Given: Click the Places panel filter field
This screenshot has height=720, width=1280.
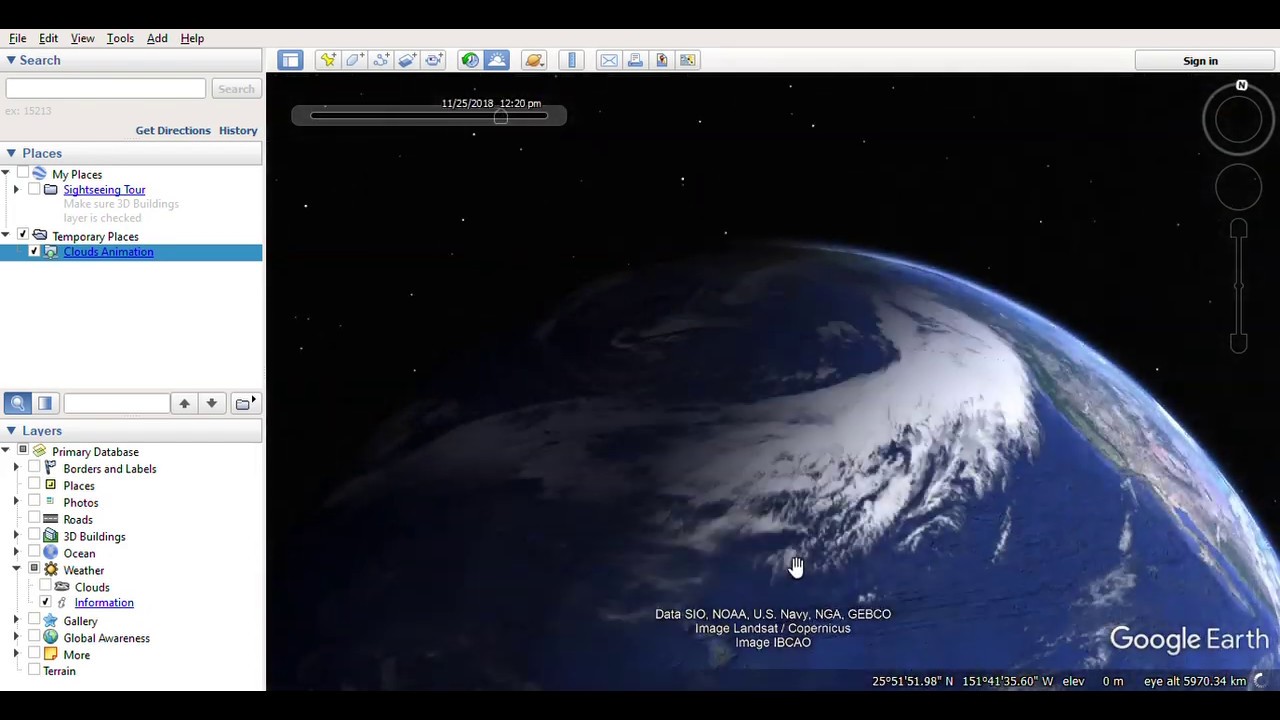Looking at the screenshot, I should click(x=116, y=403).
